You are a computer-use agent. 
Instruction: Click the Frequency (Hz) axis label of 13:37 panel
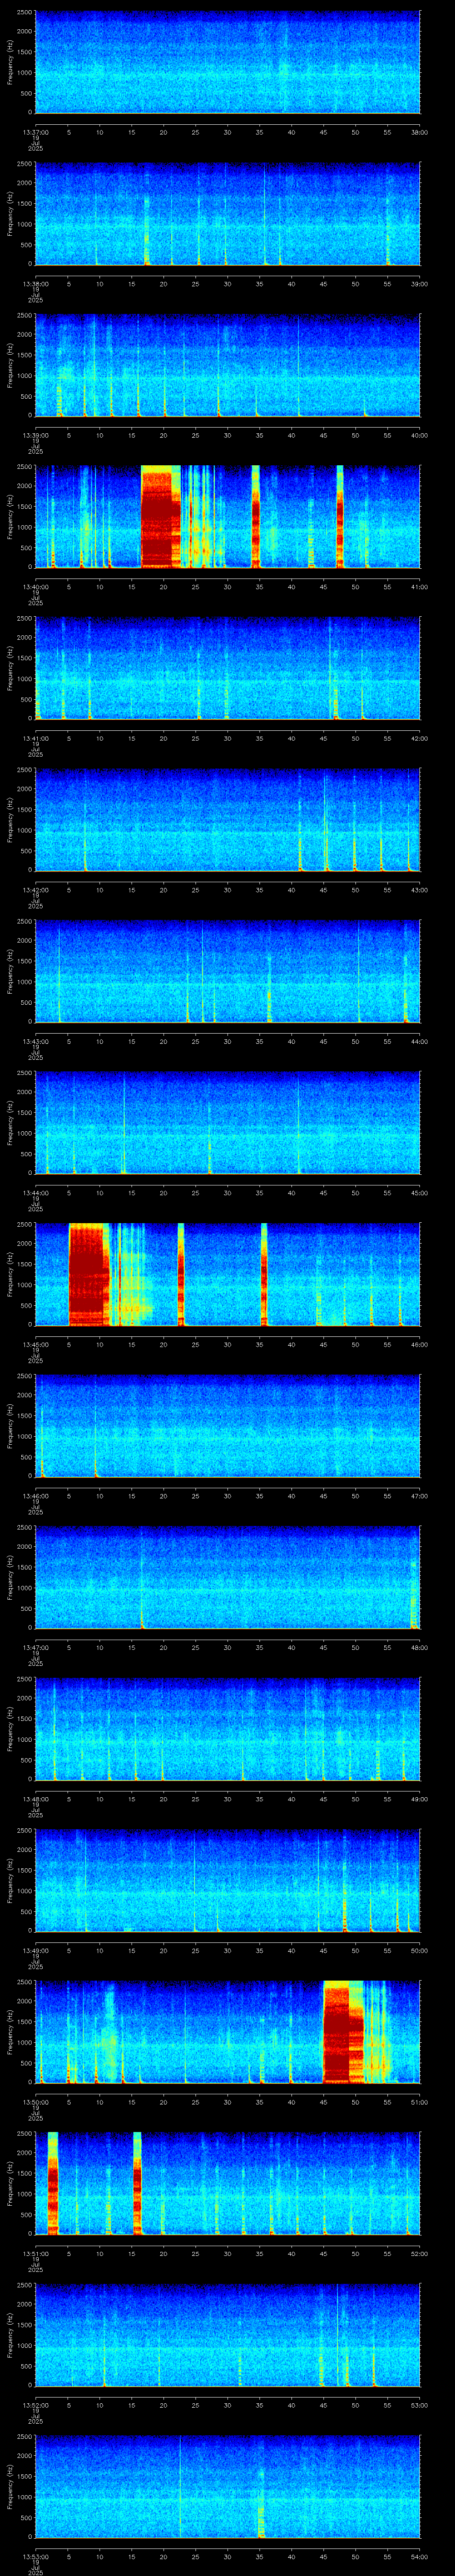pyautogui.click(x=11, y=62)
